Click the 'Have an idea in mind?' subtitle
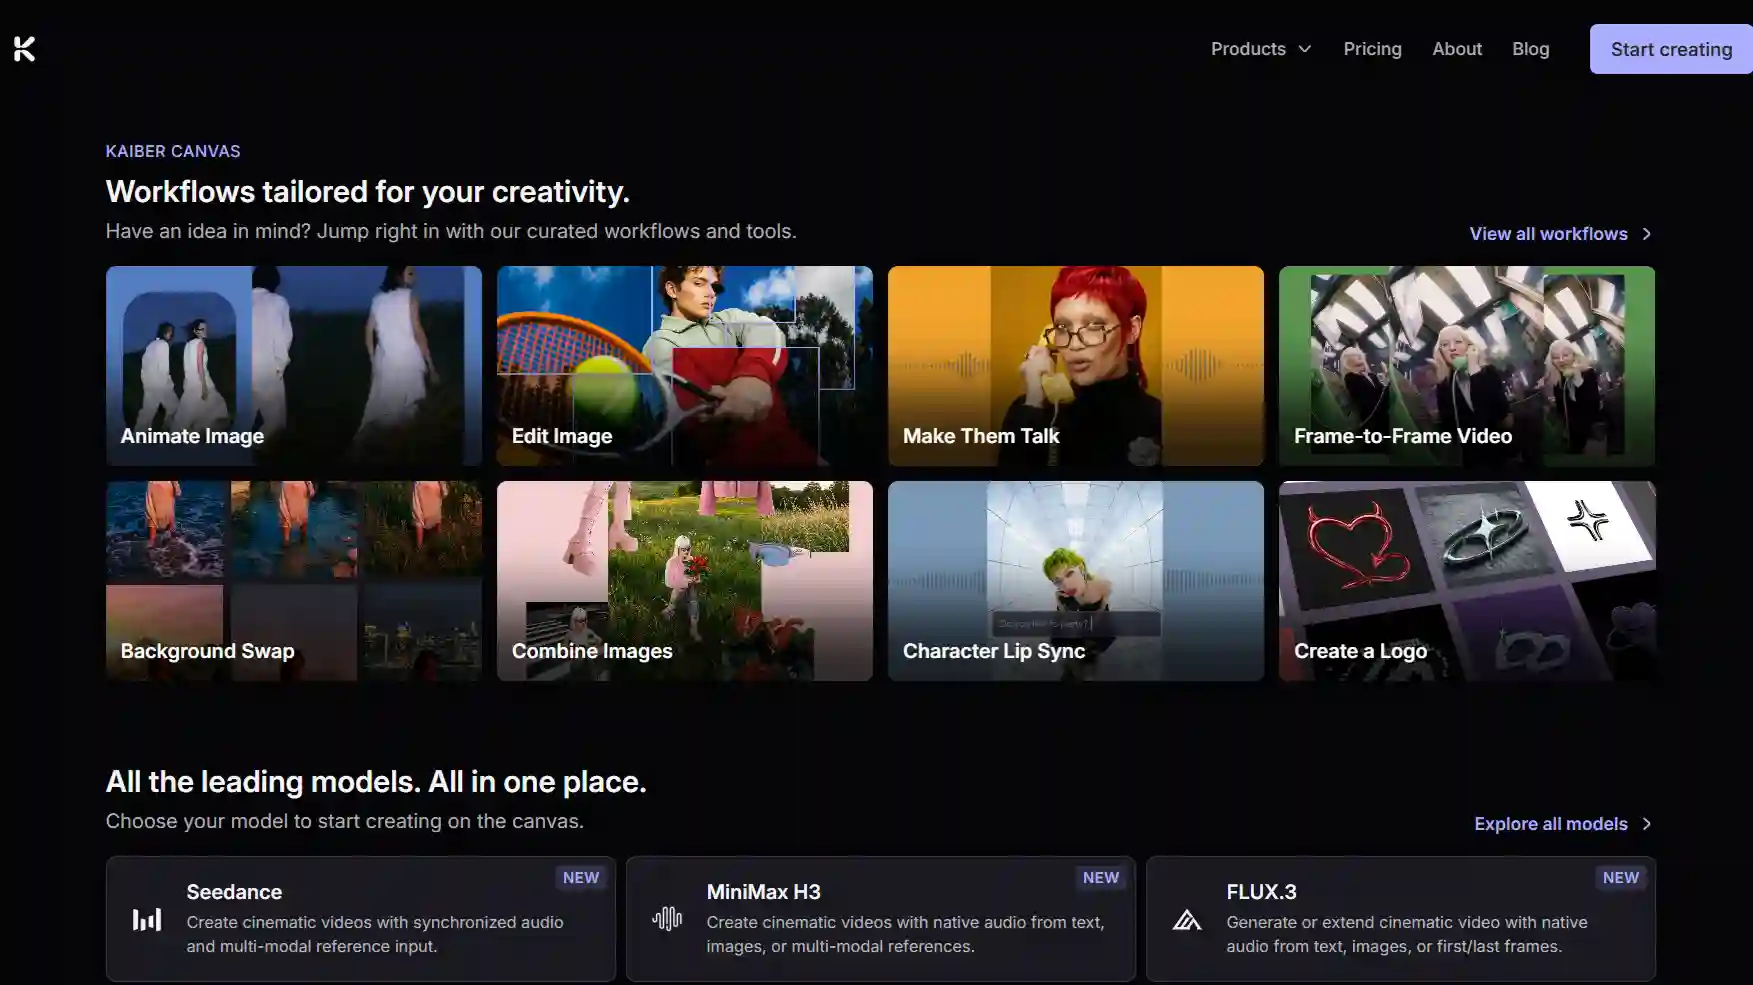 click(451, 231)
